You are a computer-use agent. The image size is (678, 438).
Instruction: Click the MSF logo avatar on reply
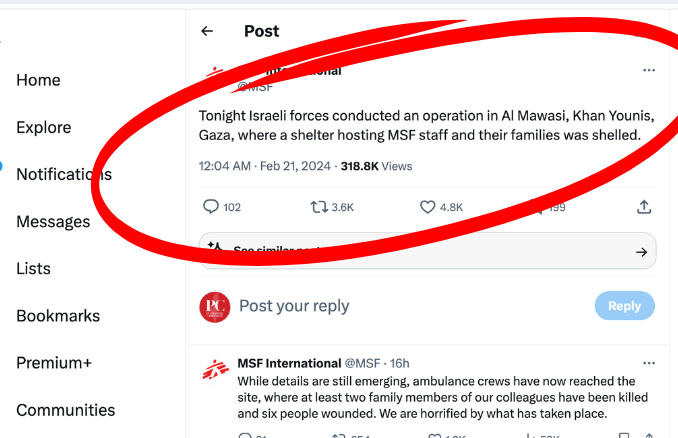pyautogui.click(x=215, y=368)
